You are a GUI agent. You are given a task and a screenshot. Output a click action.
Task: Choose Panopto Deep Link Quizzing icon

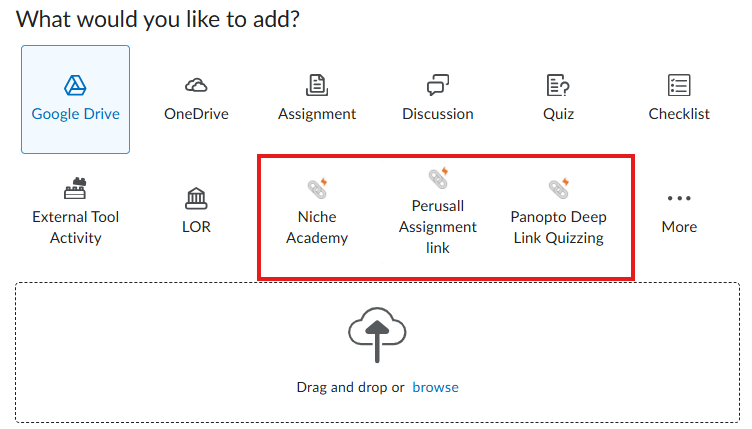(x=558, y=188)
